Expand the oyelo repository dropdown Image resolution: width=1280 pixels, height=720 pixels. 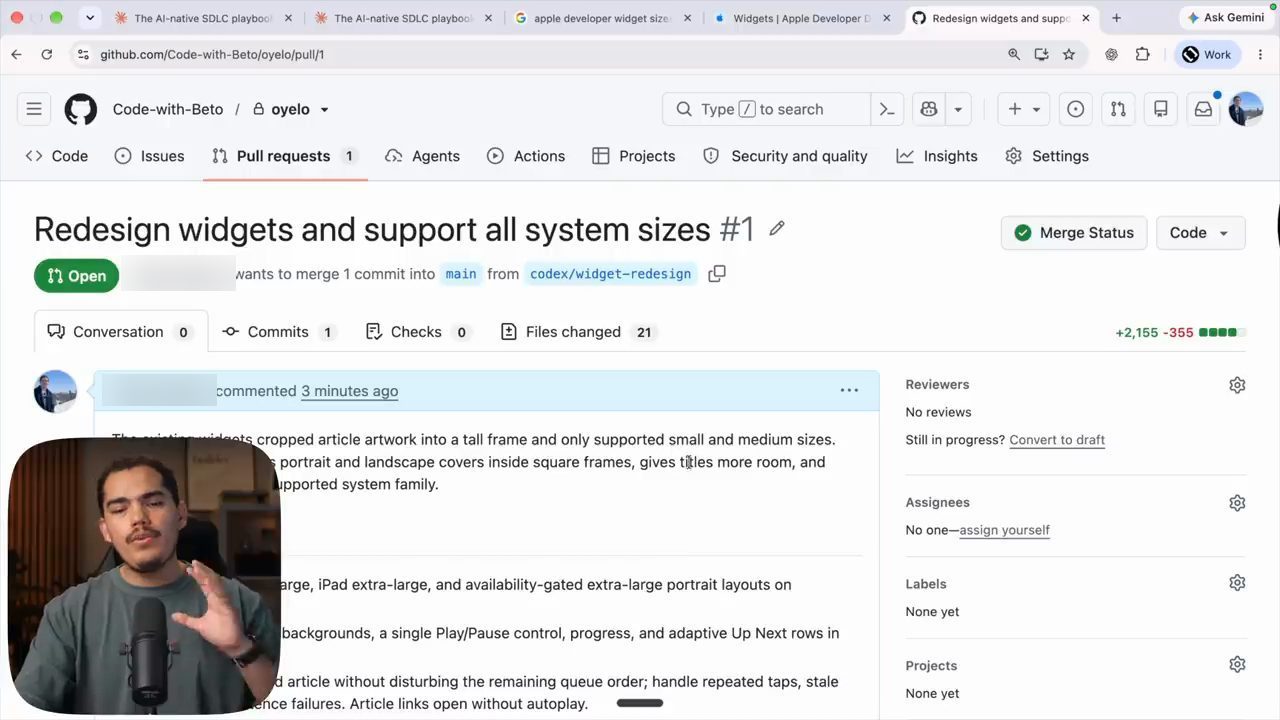[x=324, y=110]
